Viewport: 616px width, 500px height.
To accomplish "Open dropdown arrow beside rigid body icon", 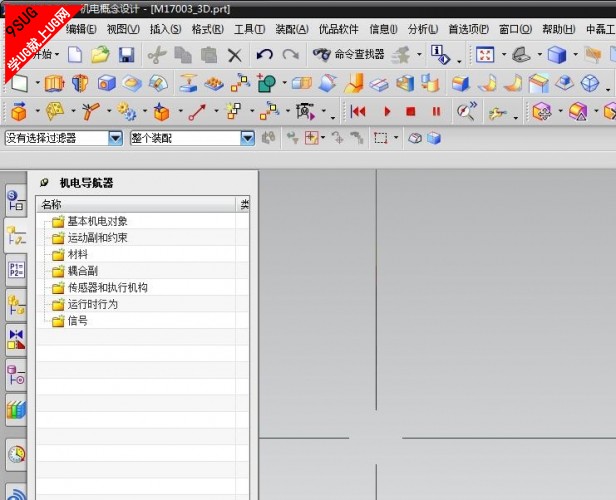I will [38, 111].
